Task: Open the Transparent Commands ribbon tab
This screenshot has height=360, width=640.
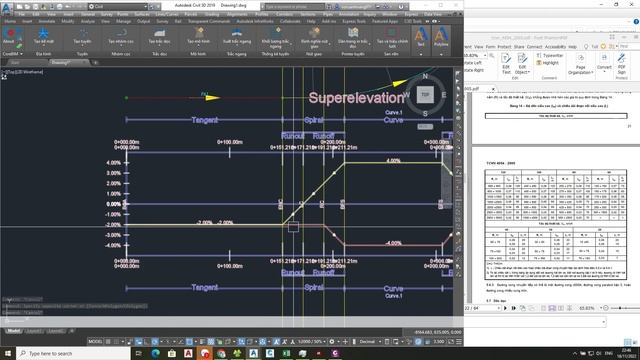Action: pyautogui.click(x=209, y=21)
